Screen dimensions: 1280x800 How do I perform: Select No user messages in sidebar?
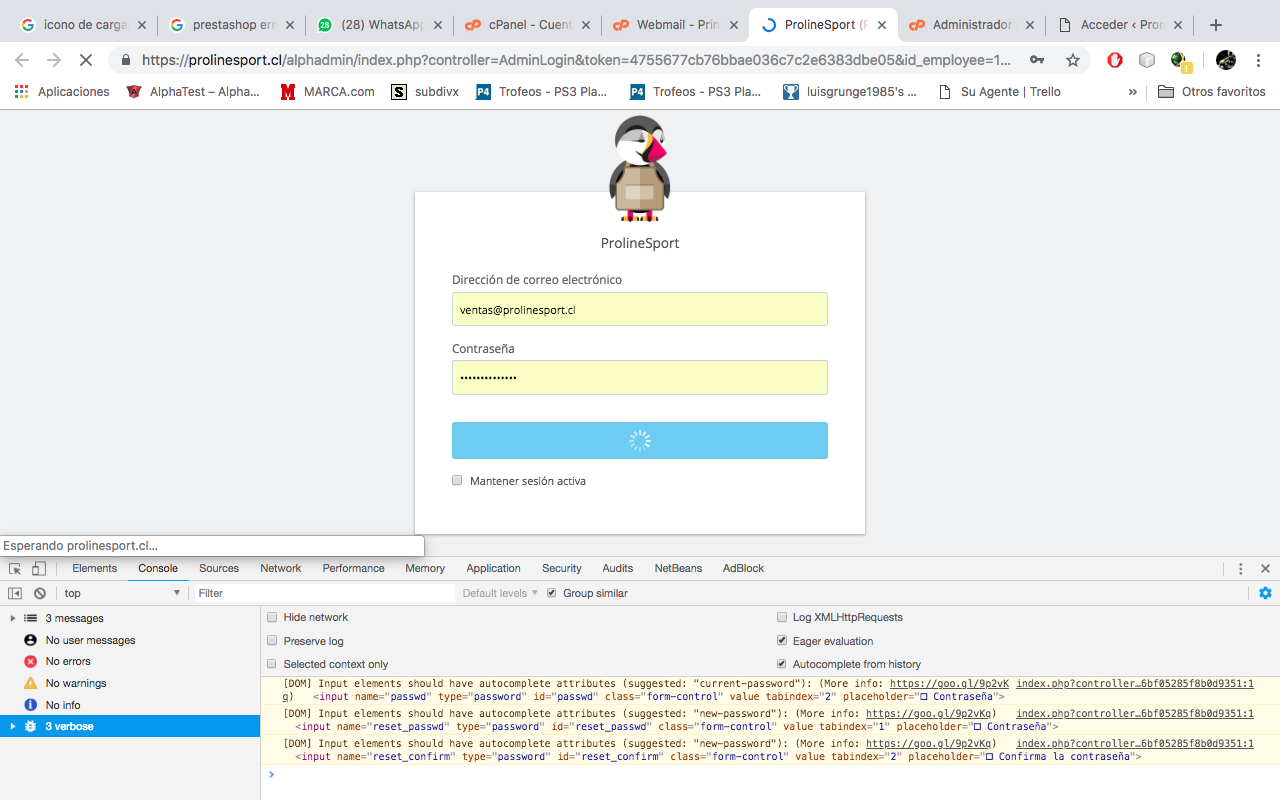pos(130,640)
